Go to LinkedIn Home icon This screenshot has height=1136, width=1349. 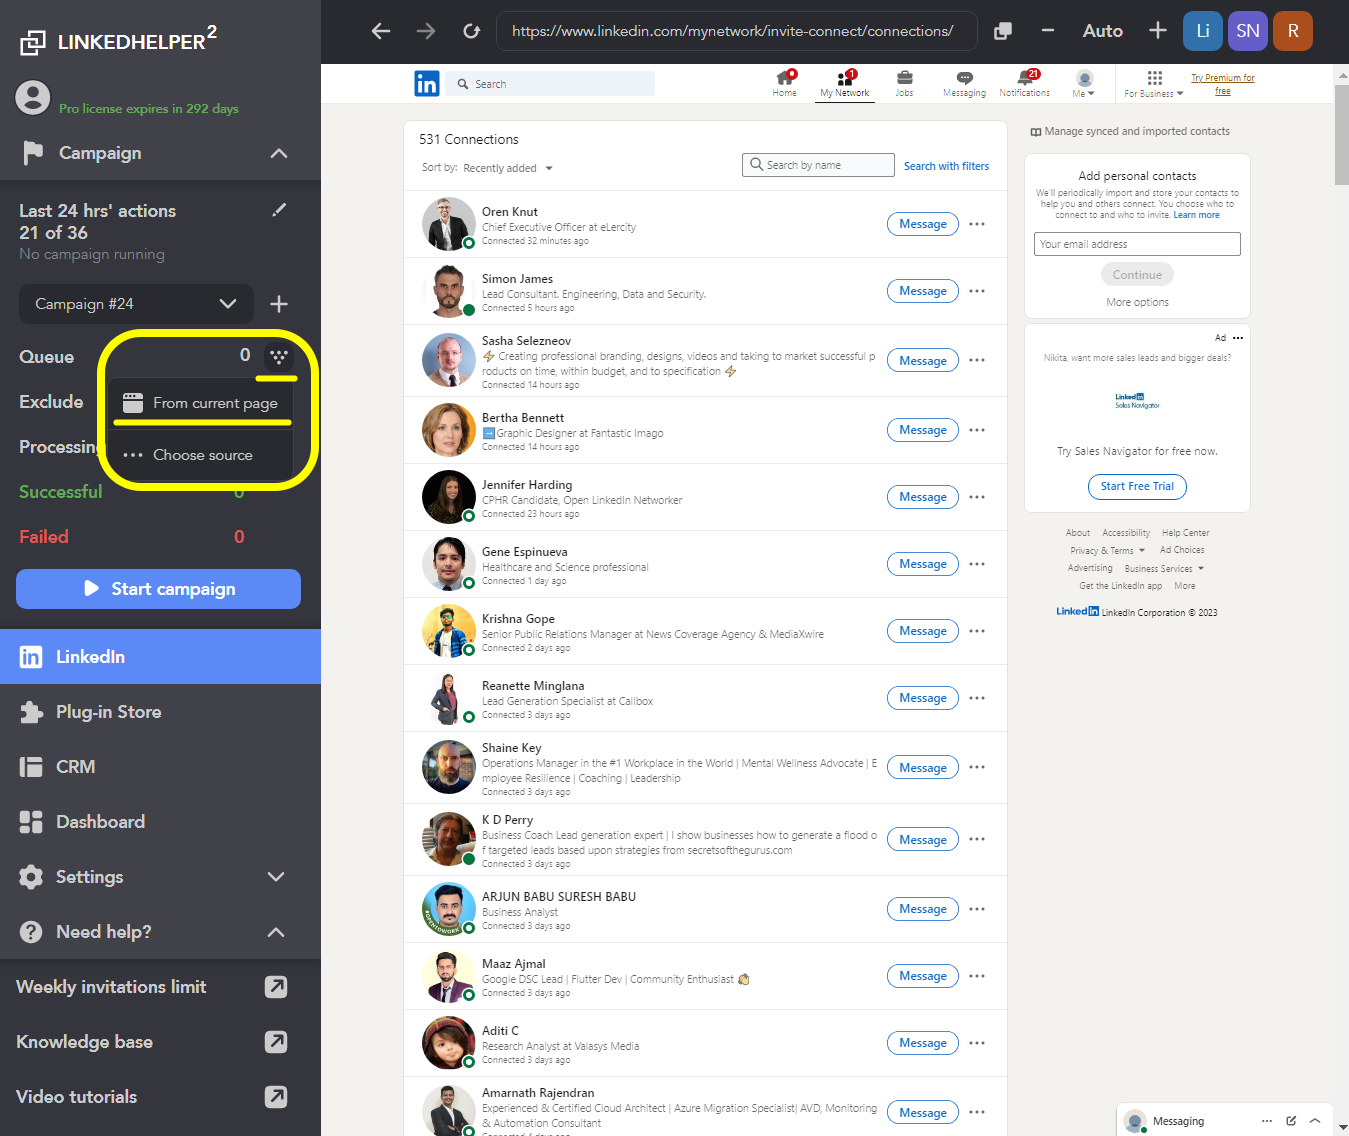click(785, 83)
